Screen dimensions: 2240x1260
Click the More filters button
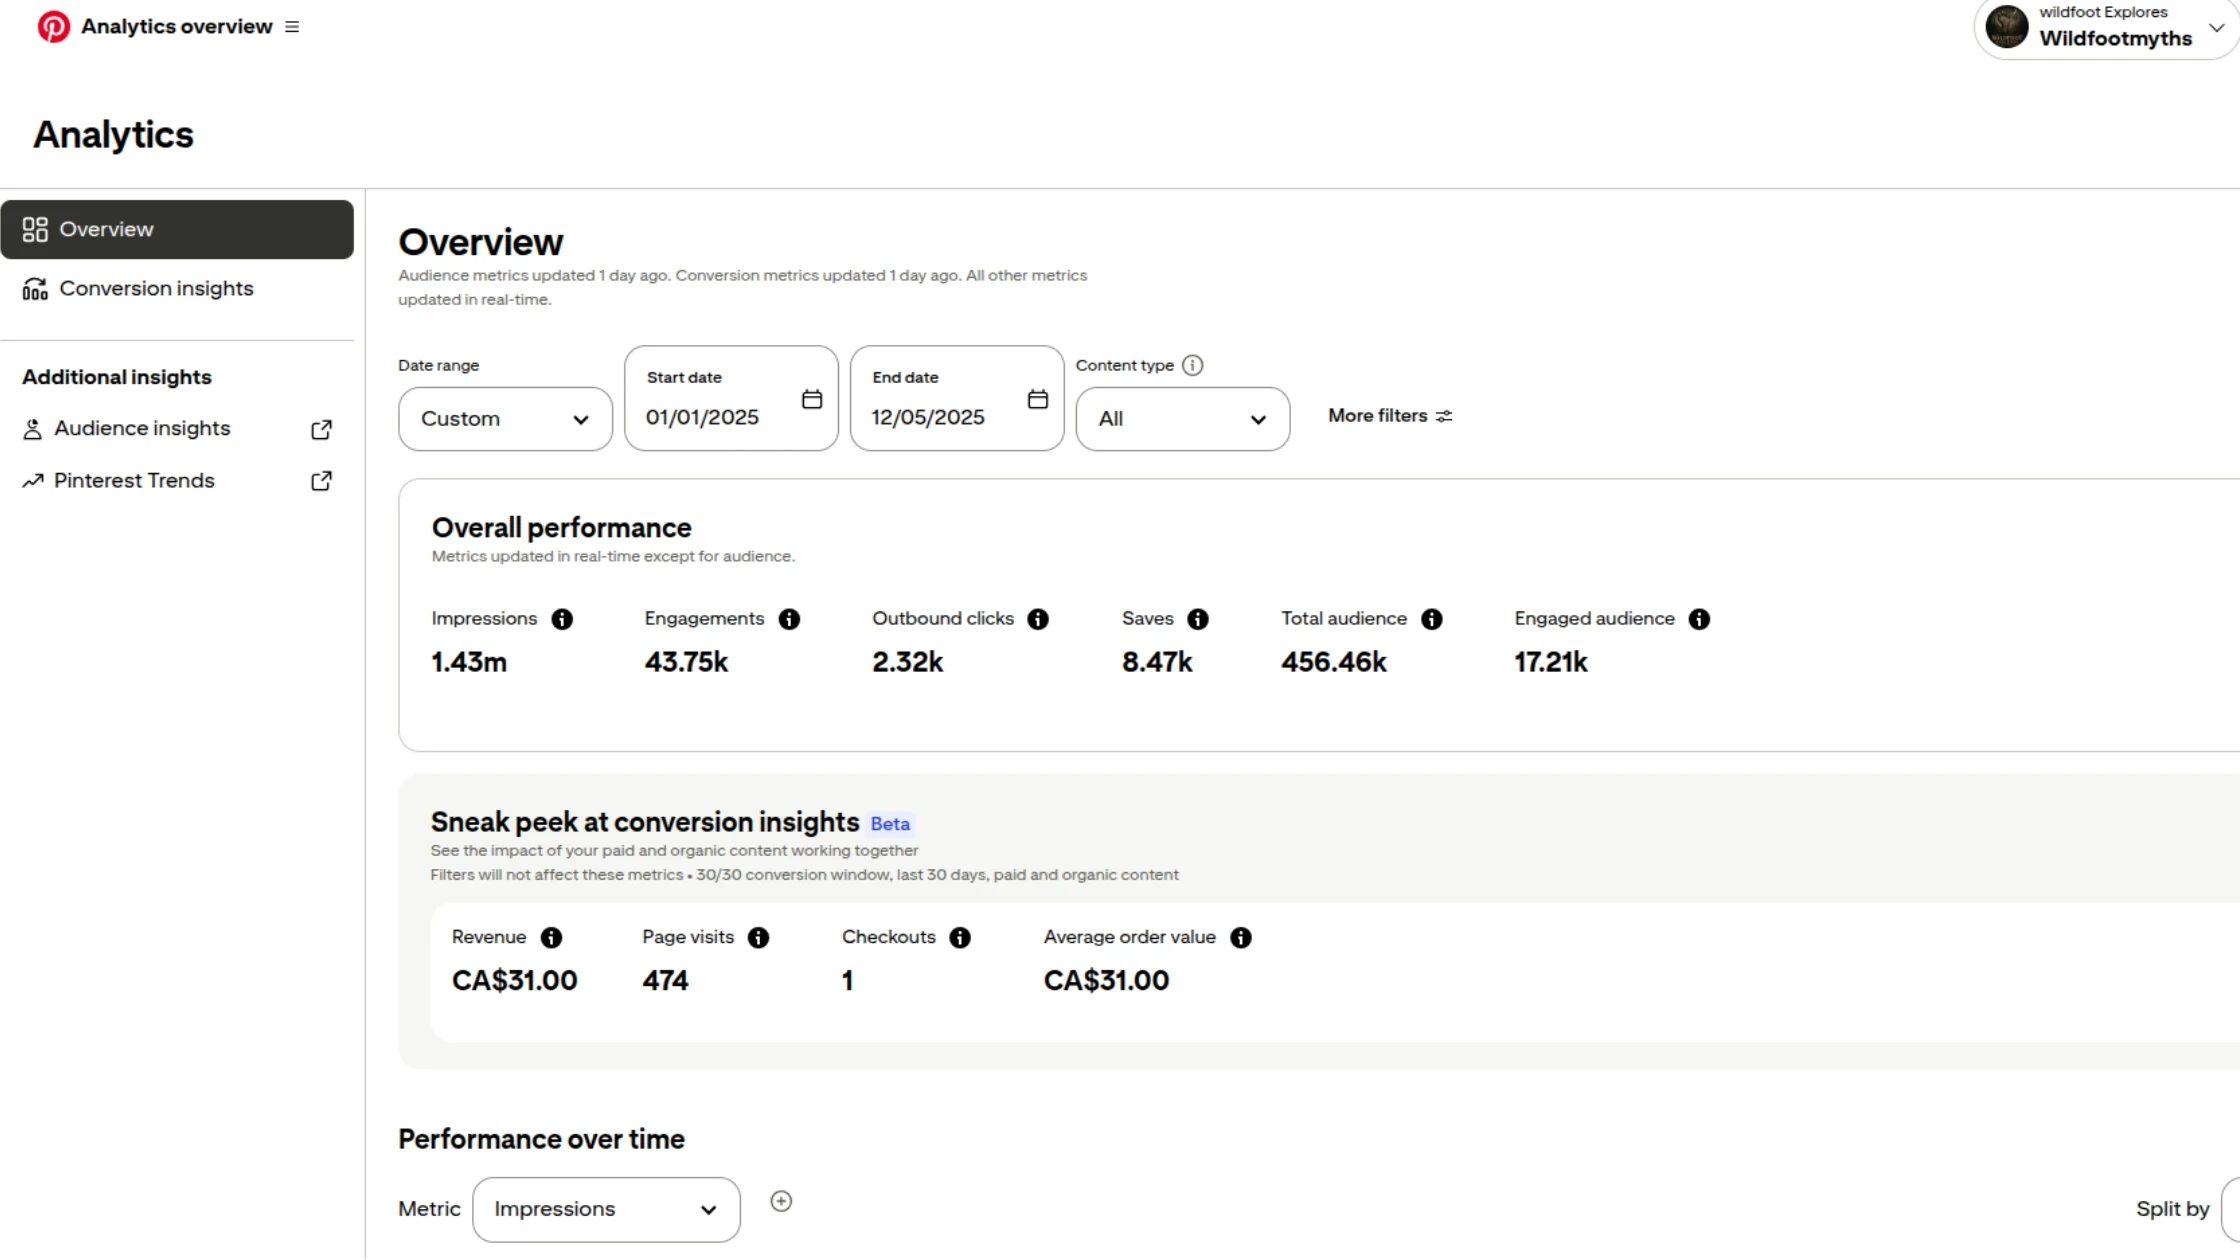click(x=1389, y=416)
